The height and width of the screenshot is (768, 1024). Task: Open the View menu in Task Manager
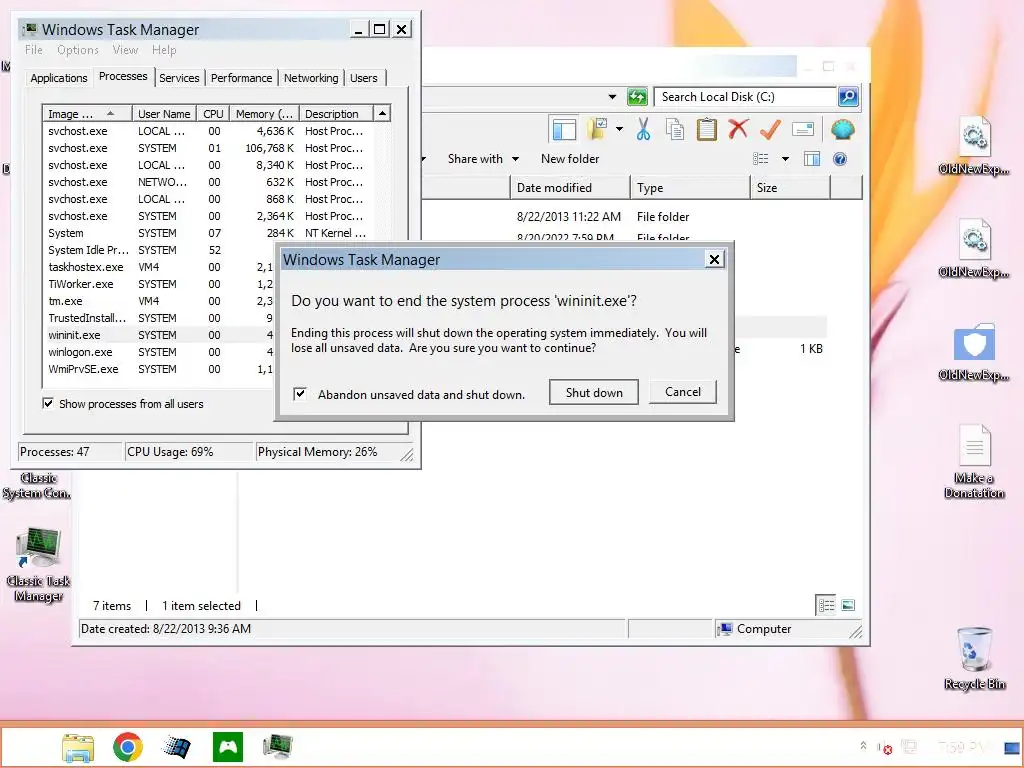[125, 50]
